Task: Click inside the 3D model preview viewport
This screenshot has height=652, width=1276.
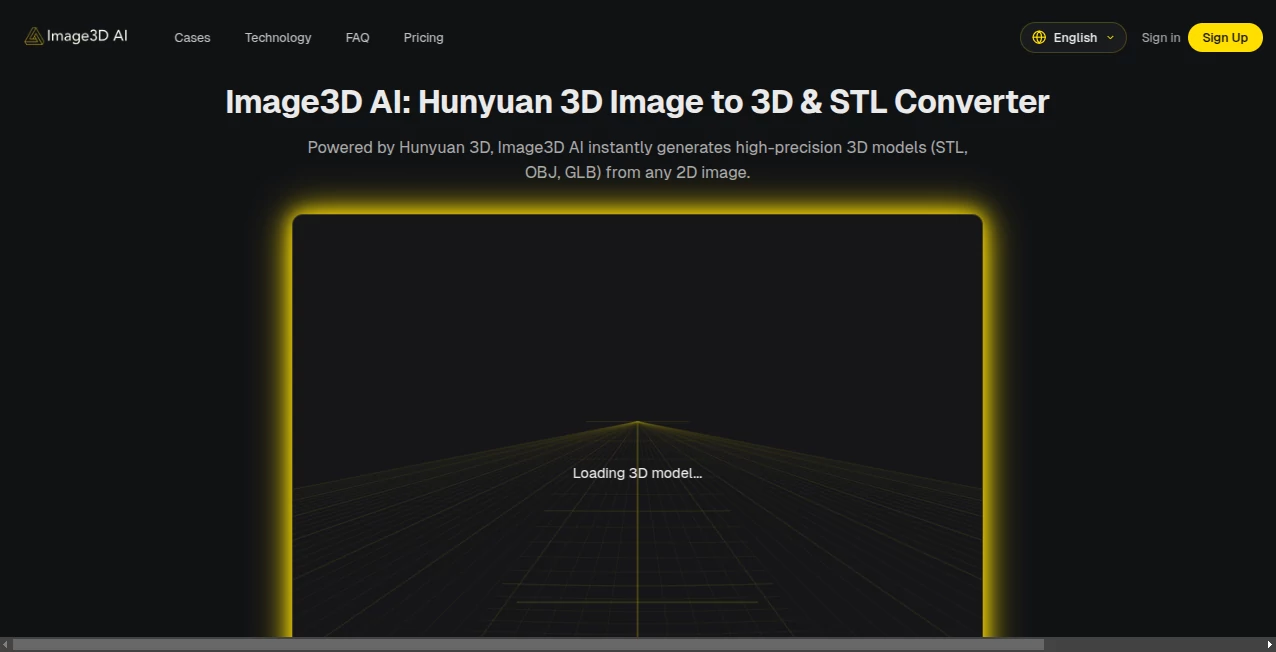Action: point(637,400)
